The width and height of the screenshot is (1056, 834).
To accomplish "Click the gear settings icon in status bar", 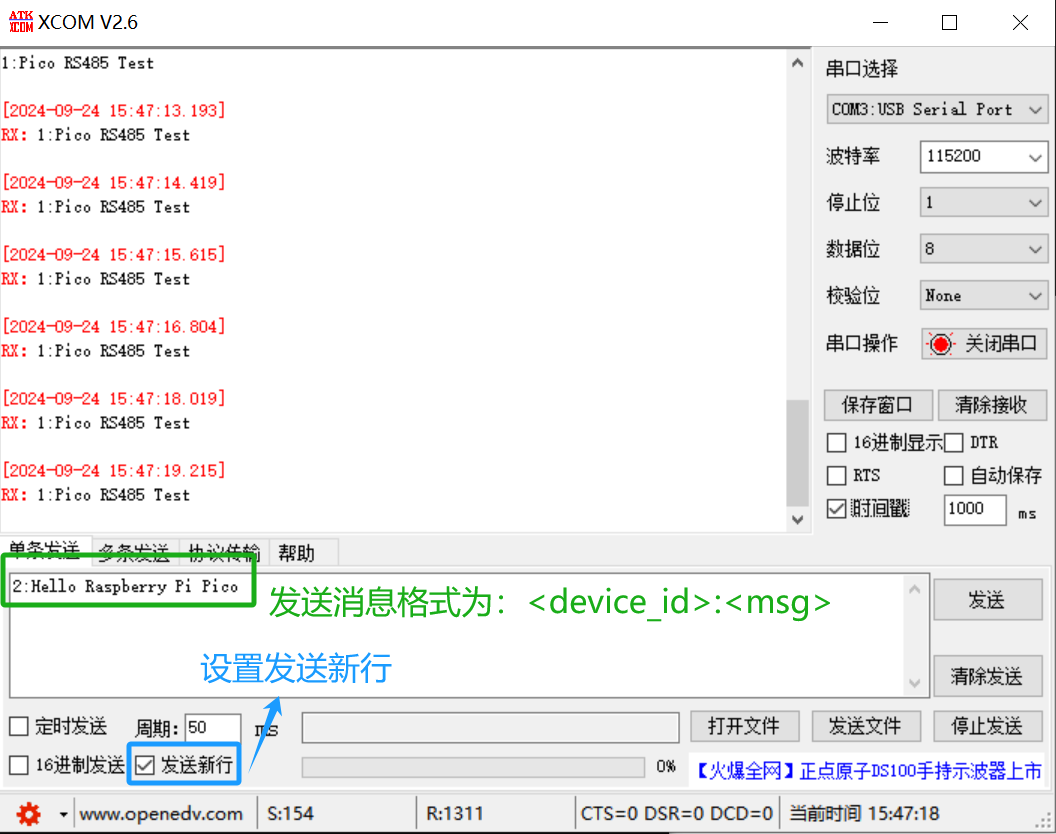I will [28, 814].
